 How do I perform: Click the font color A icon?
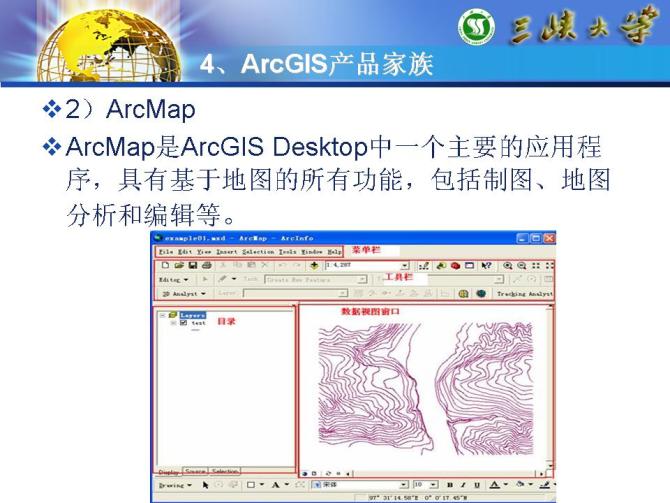[494, 485]
